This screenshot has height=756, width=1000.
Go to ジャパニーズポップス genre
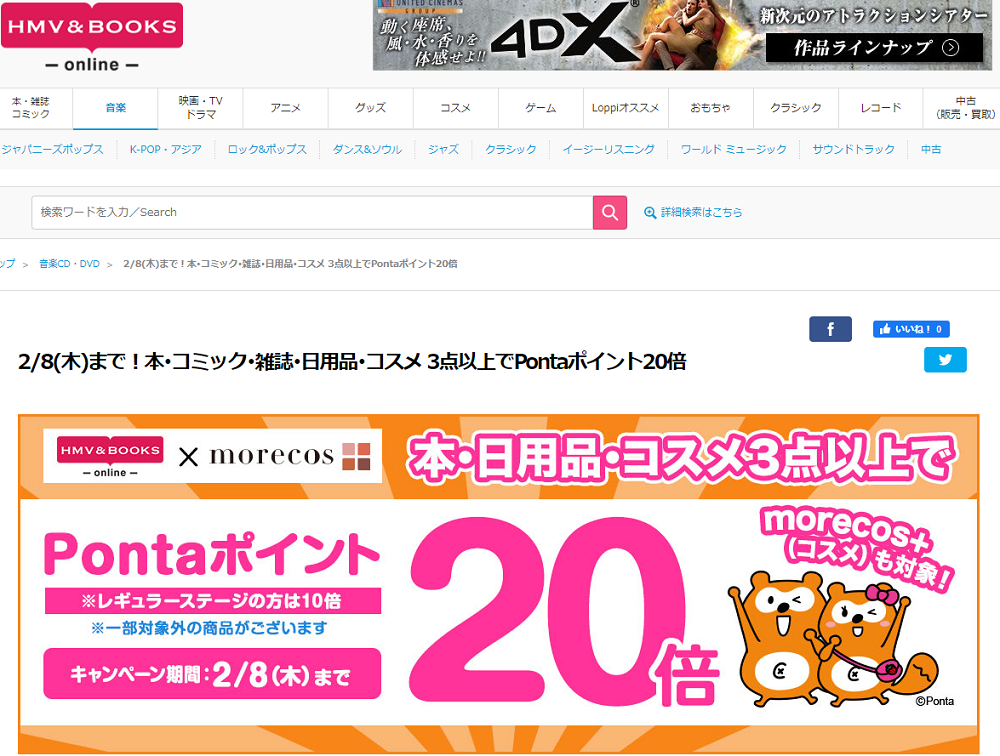52,149
